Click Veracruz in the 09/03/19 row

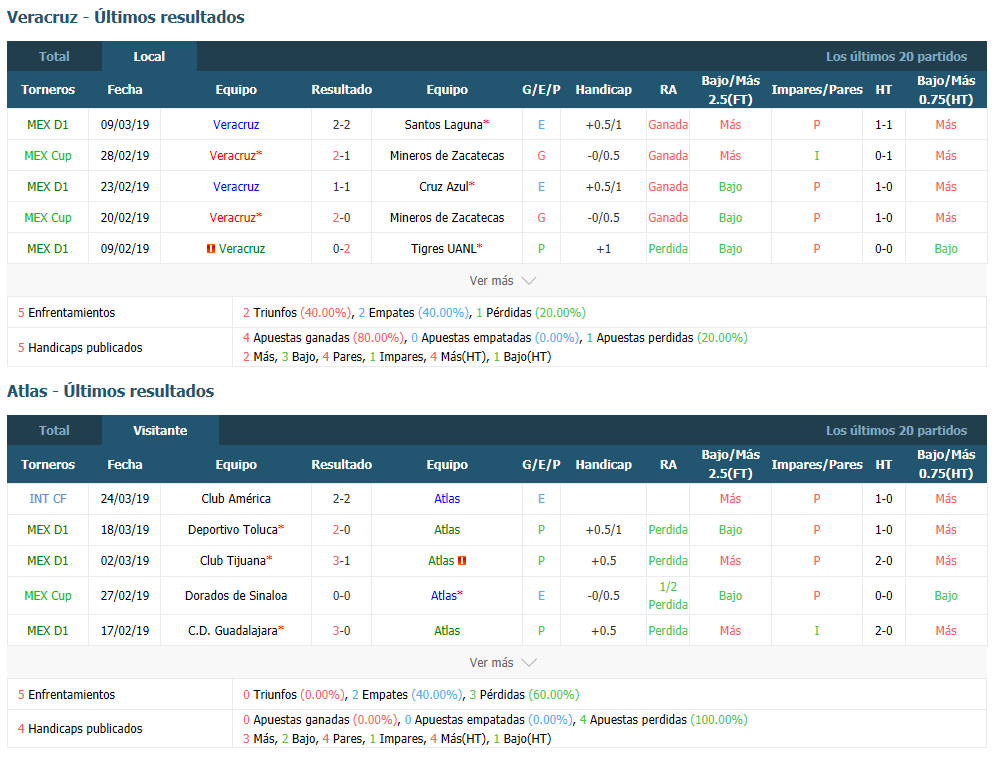236,124
